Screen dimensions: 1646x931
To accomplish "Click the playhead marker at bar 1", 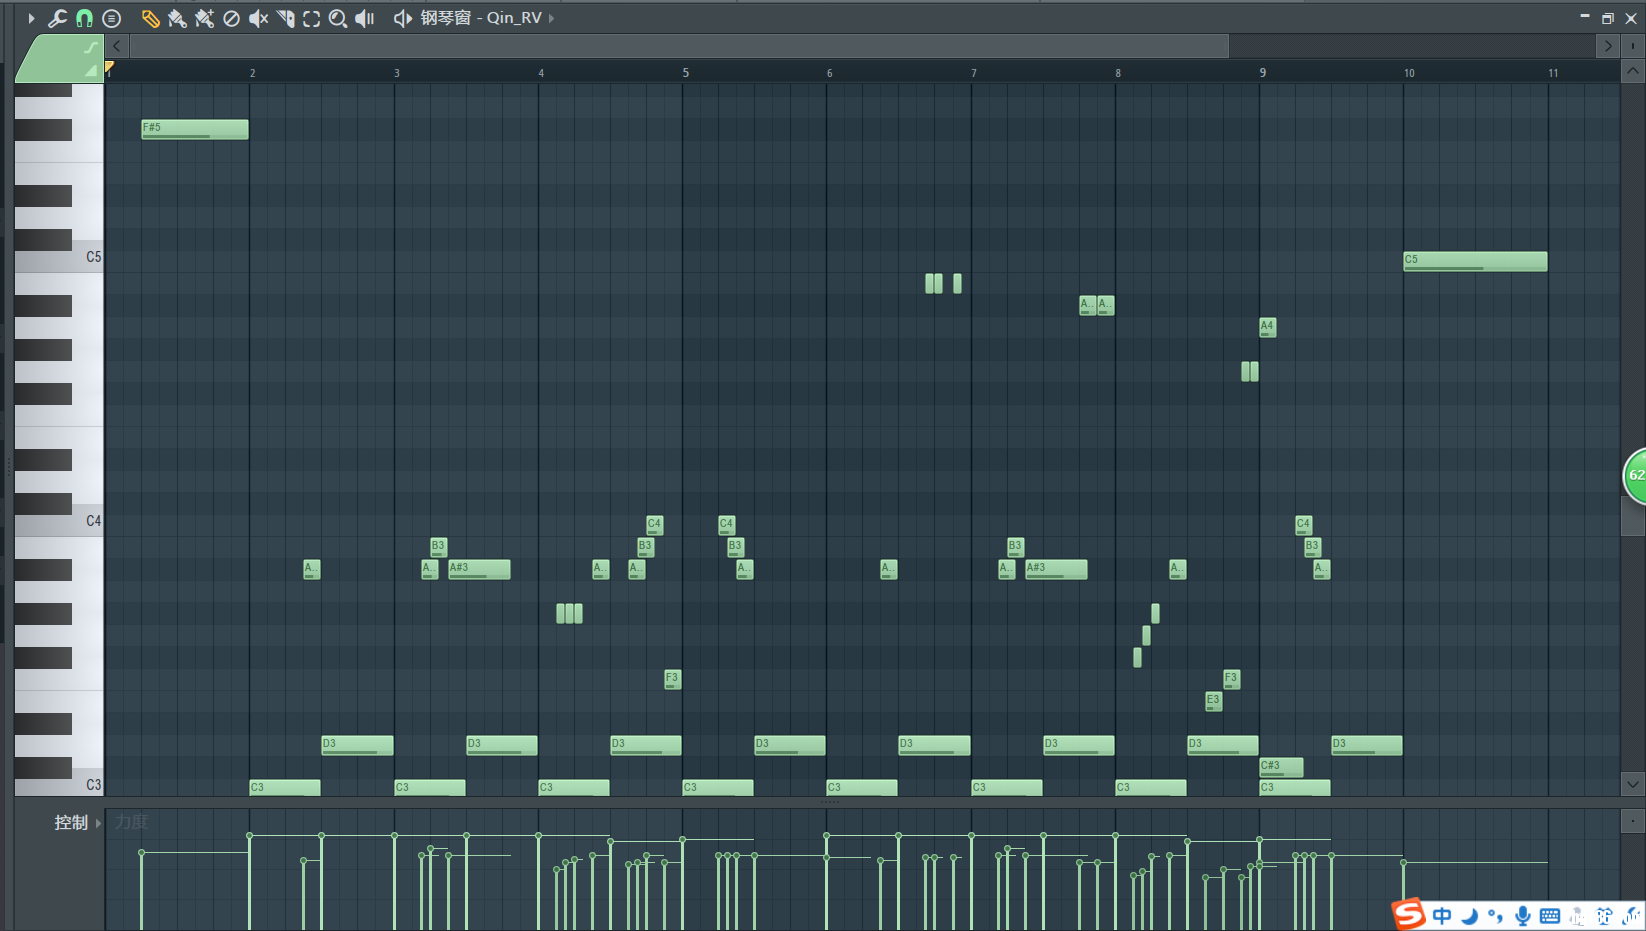I will [109, 67].
